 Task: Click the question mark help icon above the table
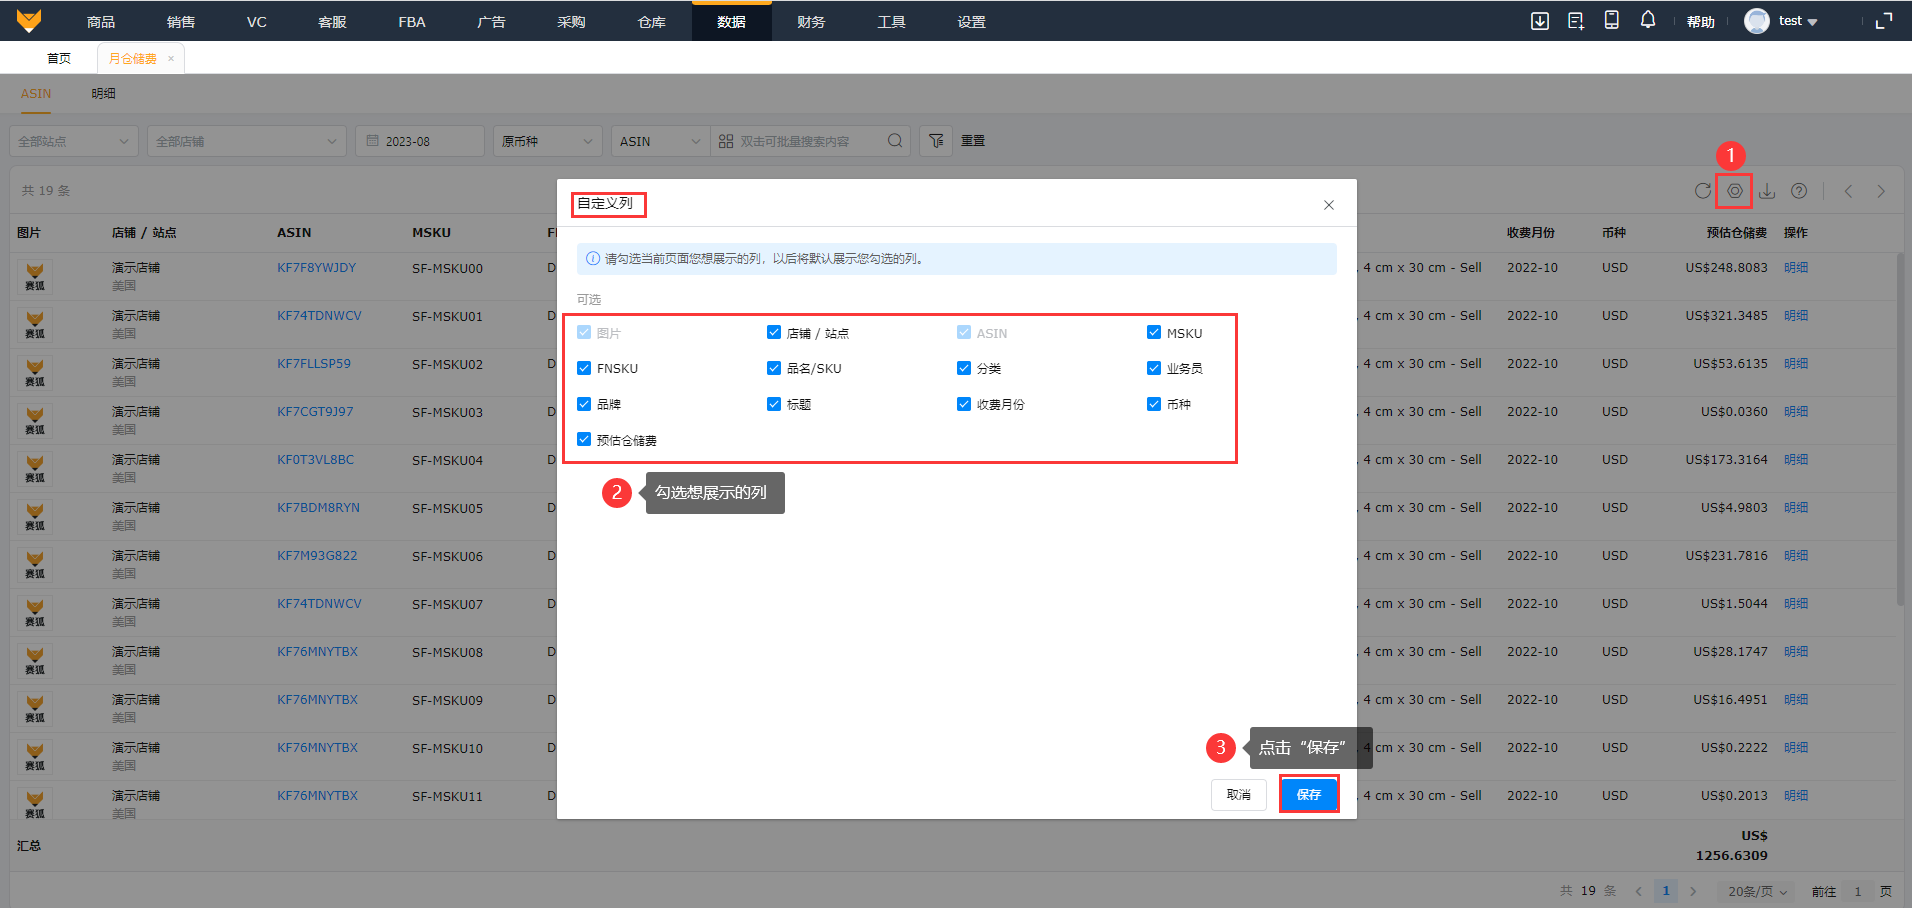tap(1799, 191)
